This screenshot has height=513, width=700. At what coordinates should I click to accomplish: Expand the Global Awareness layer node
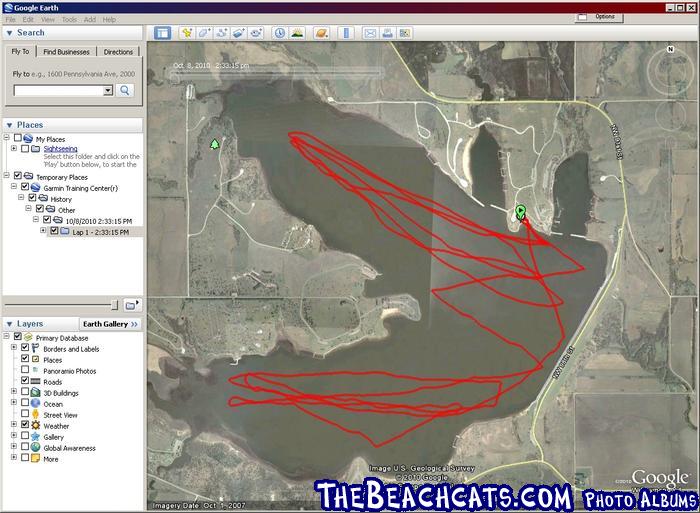click(x=14, y=446)
